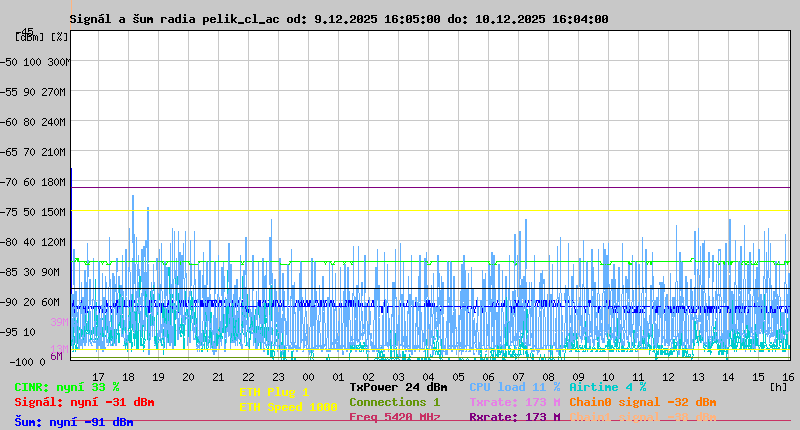Click the Connections 1 legend label
This screenshot has width=800, height=430.
[x=394, y=402]
